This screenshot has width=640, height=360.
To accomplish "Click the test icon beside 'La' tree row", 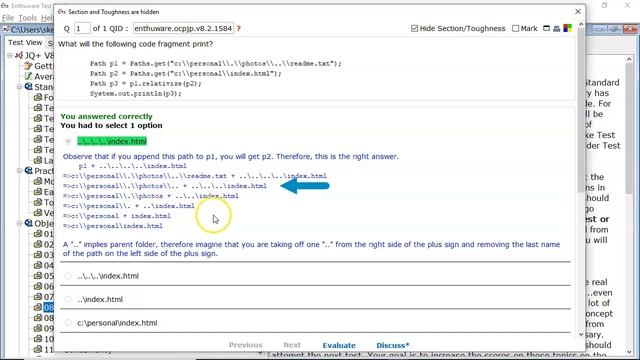I will [x=38, y=160].
